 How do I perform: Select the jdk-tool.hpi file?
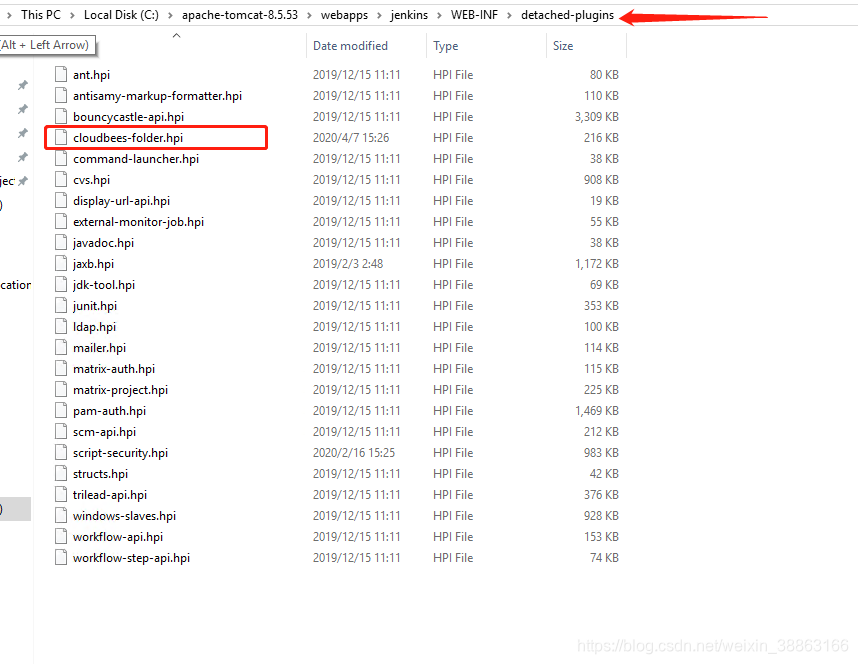click(104, 285)
